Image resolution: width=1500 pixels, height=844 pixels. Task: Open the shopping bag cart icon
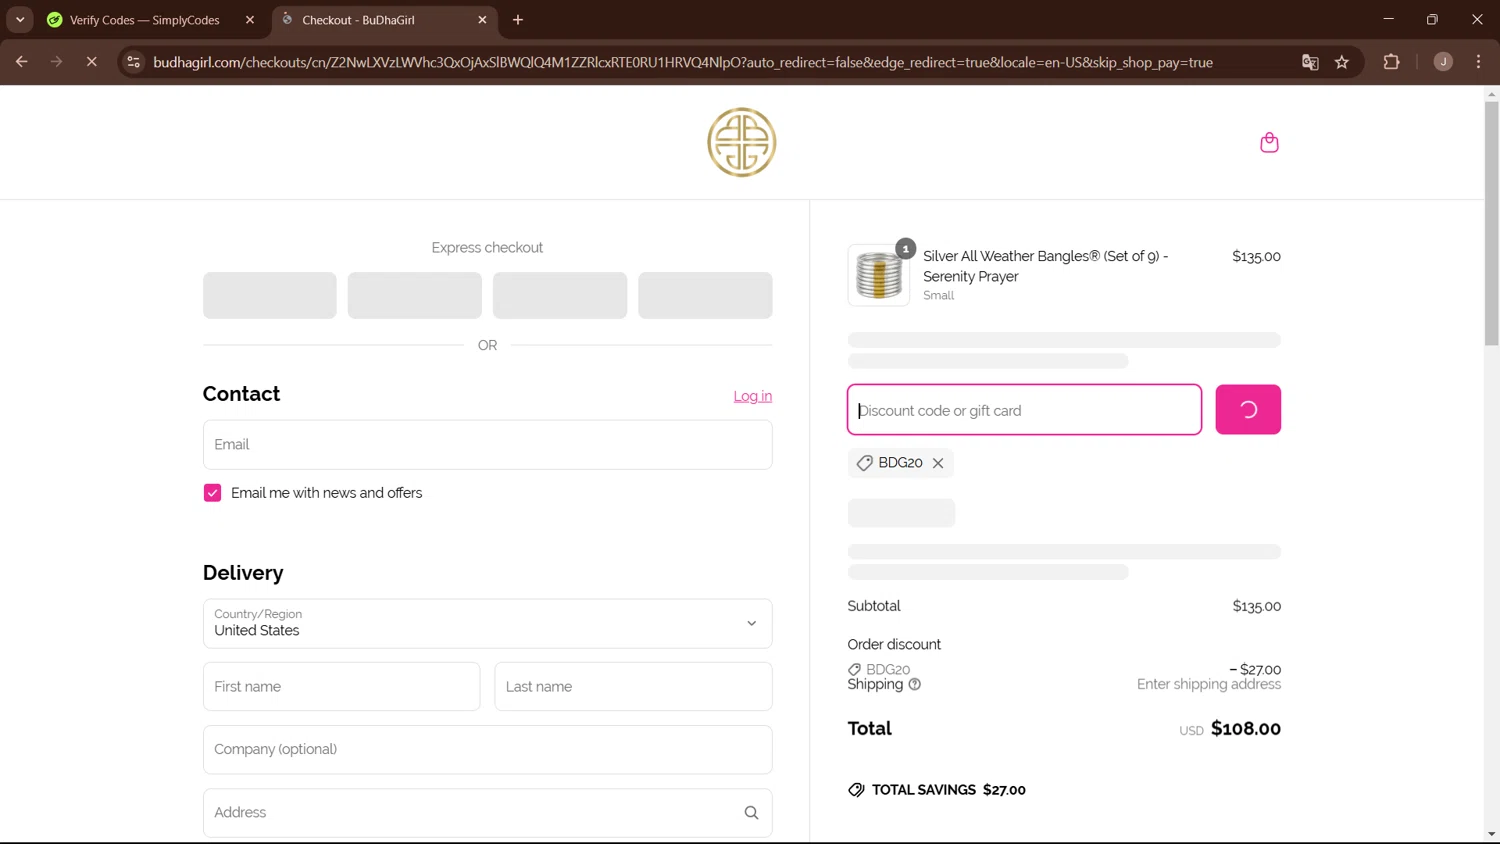coord(1269,142)
